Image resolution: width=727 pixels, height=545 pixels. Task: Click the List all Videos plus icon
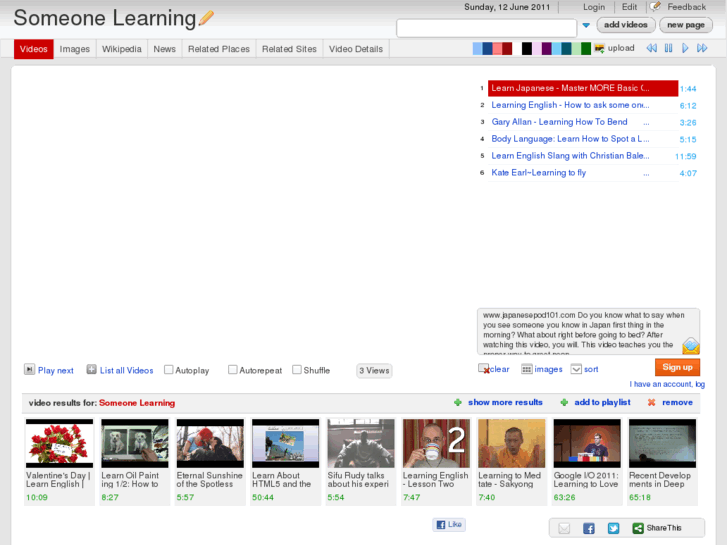coord(91,369)
